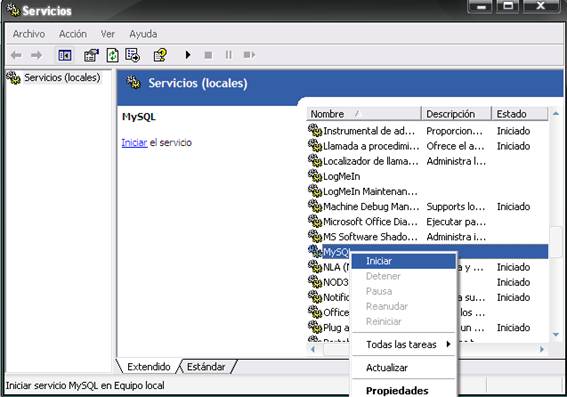
Task: Select the LogMeIn Maintenan... service
Action: (x=428, y=191)
